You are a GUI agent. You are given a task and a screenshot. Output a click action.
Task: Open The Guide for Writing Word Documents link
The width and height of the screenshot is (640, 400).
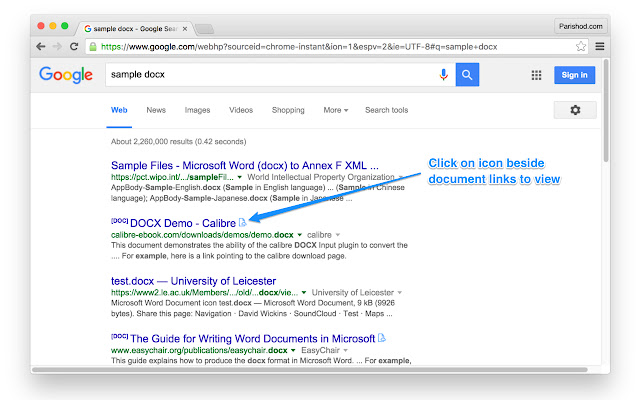click(253, 339)
